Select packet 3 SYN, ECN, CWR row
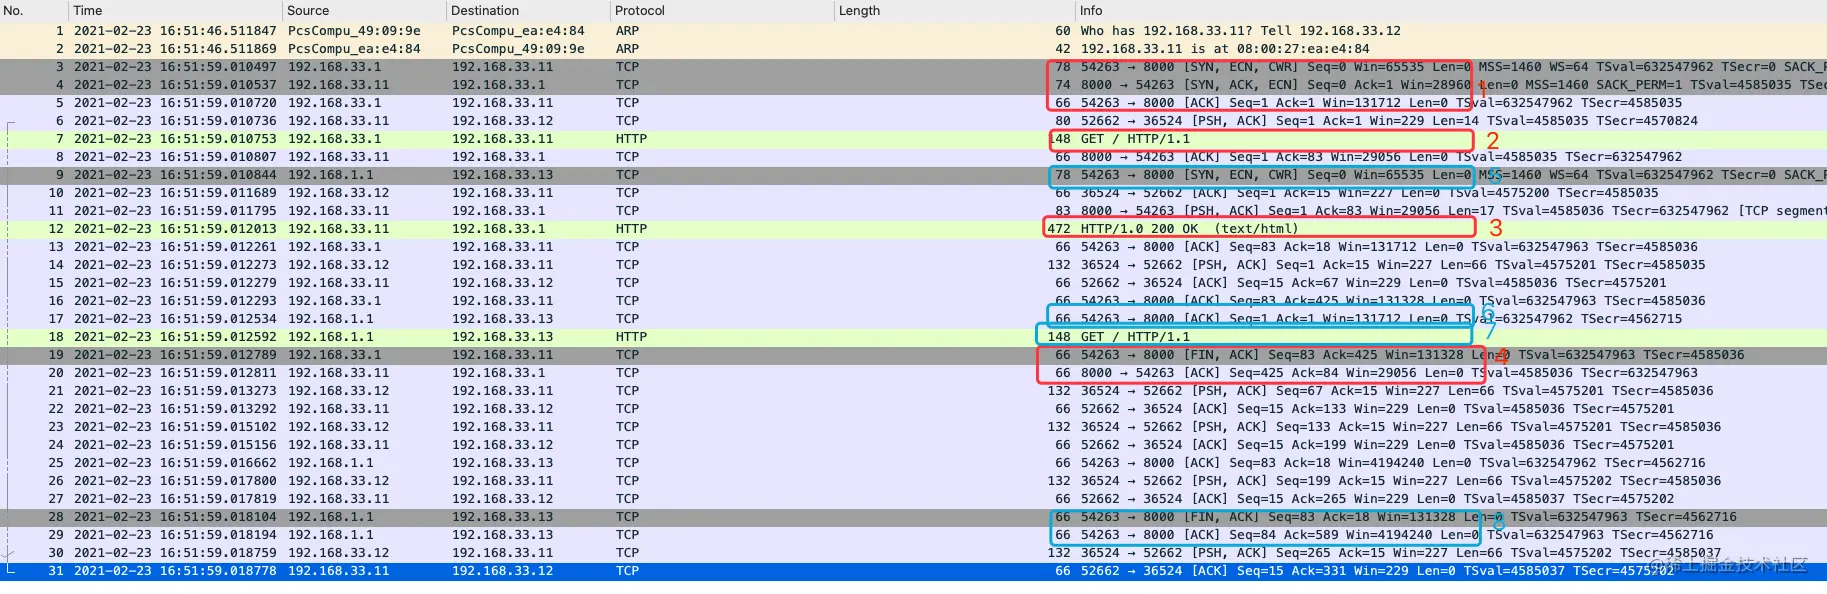Viewport: 1827px width, 594px height. coord(913,67)
